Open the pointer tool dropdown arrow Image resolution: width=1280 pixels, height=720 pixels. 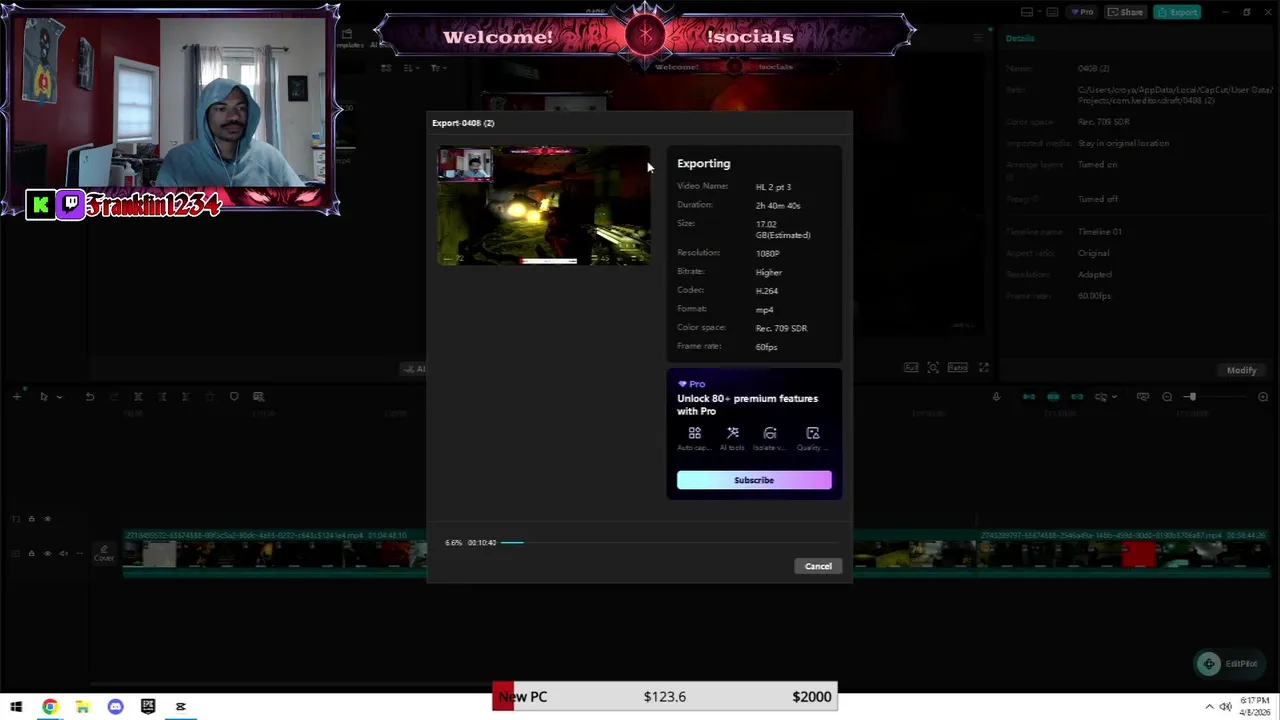(59, 397)
